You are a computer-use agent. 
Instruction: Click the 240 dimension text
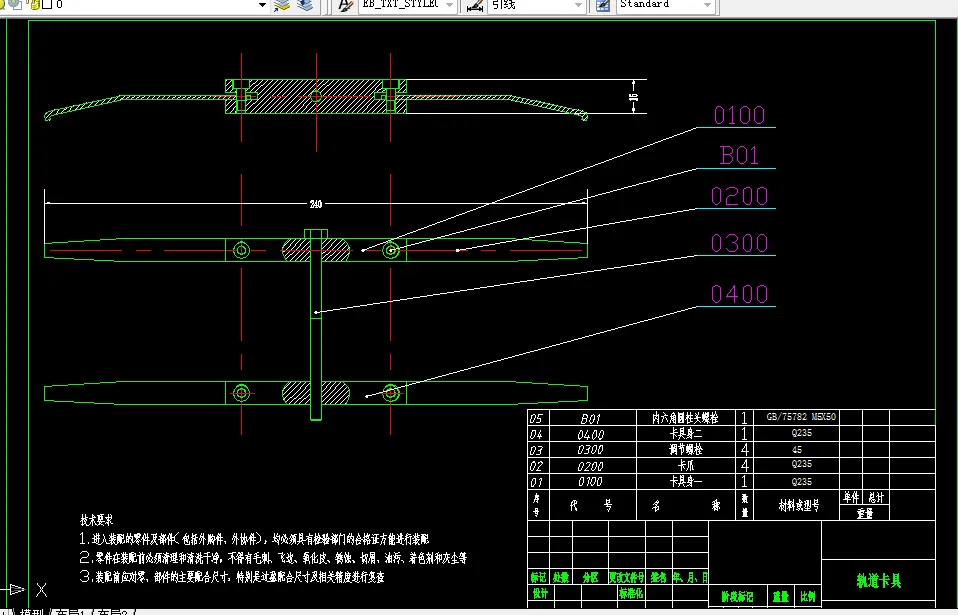[316, 204]
